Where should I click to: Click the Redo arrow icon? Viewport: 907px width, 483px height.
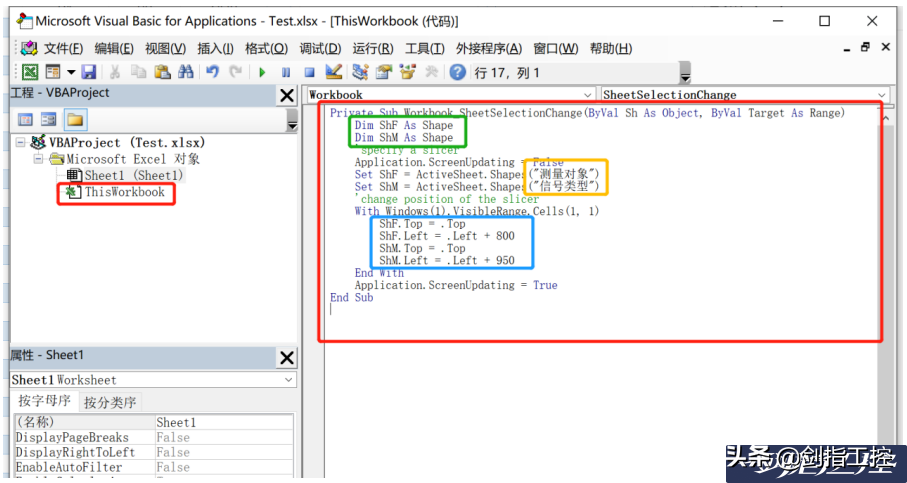[235, 72]
